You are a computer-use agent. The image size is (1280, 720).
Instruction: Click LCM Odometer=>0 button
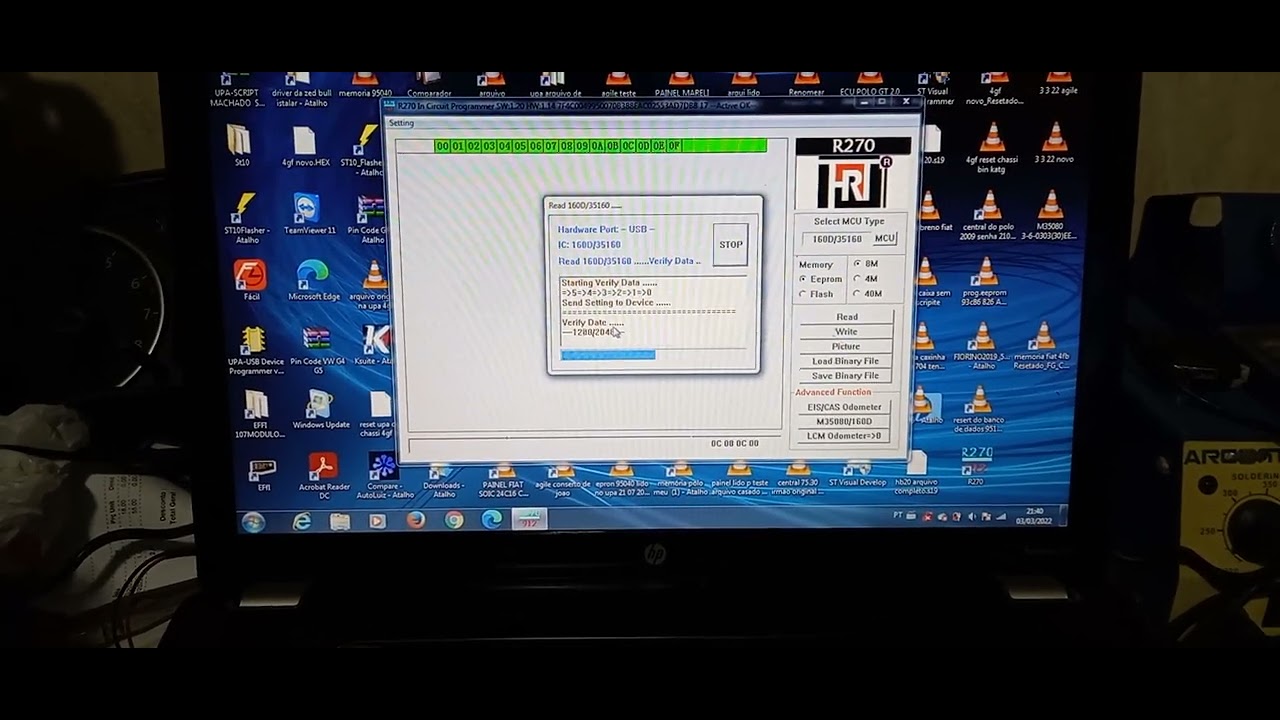pos(845,436)
